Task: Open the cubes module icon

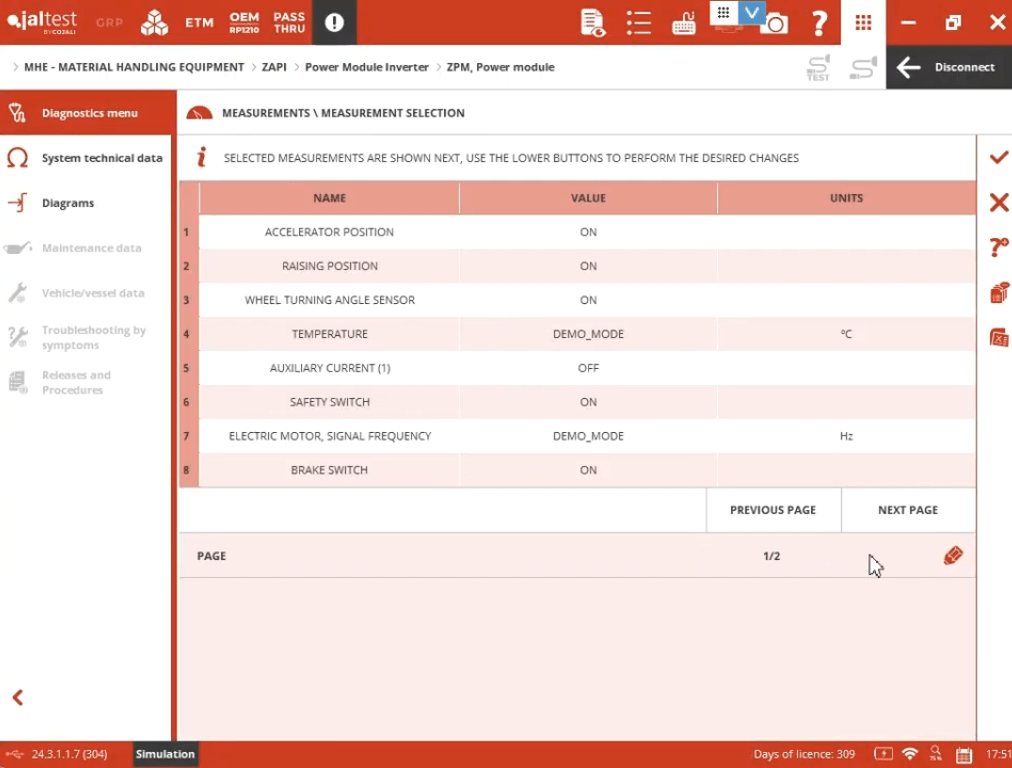Action: [x=154, y=23]
